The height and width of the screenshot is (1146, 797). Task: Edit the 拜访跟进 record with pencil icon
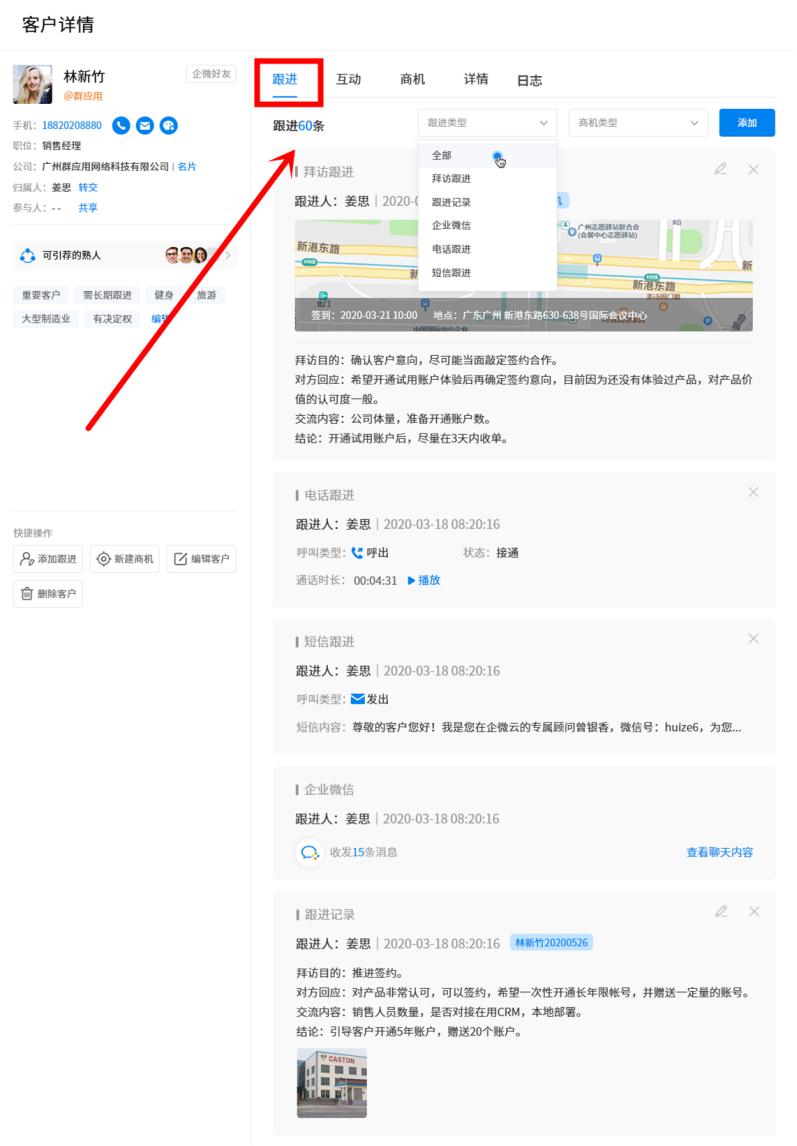click(x=720, y=170)
